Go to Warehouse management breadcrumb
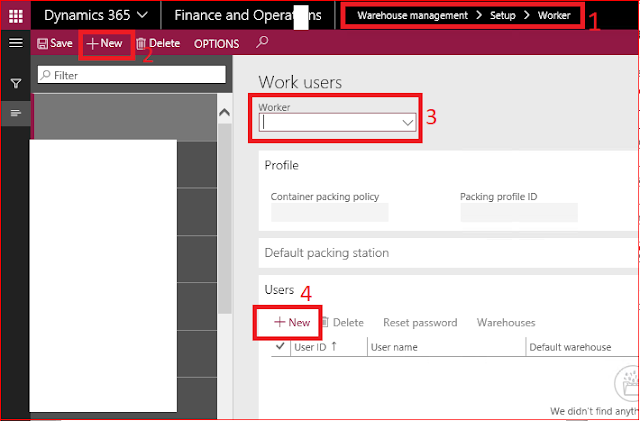 [x=413, y=16]
